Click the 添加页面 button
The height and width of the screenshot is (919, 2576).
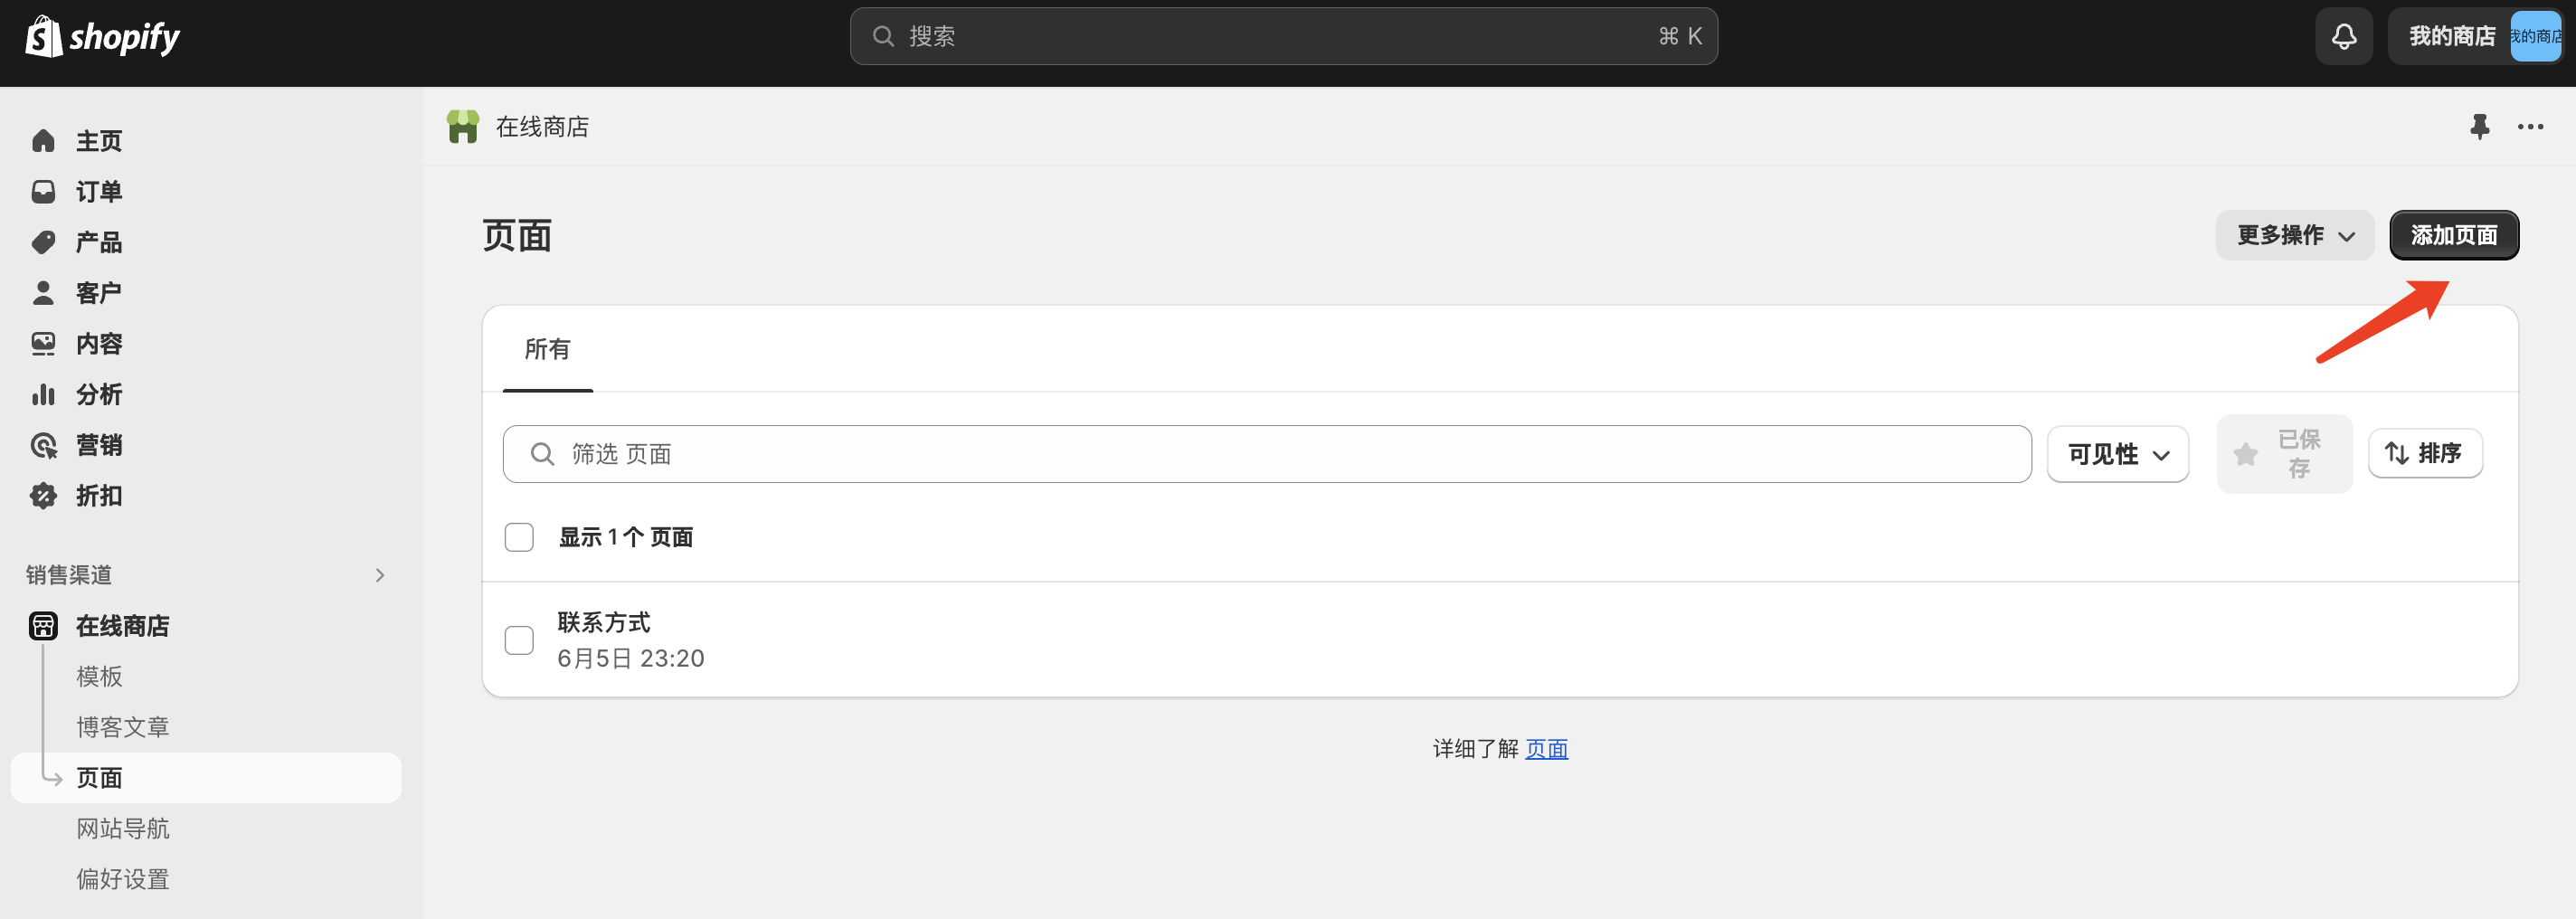pyautogui.click(x=2453, y=236)
